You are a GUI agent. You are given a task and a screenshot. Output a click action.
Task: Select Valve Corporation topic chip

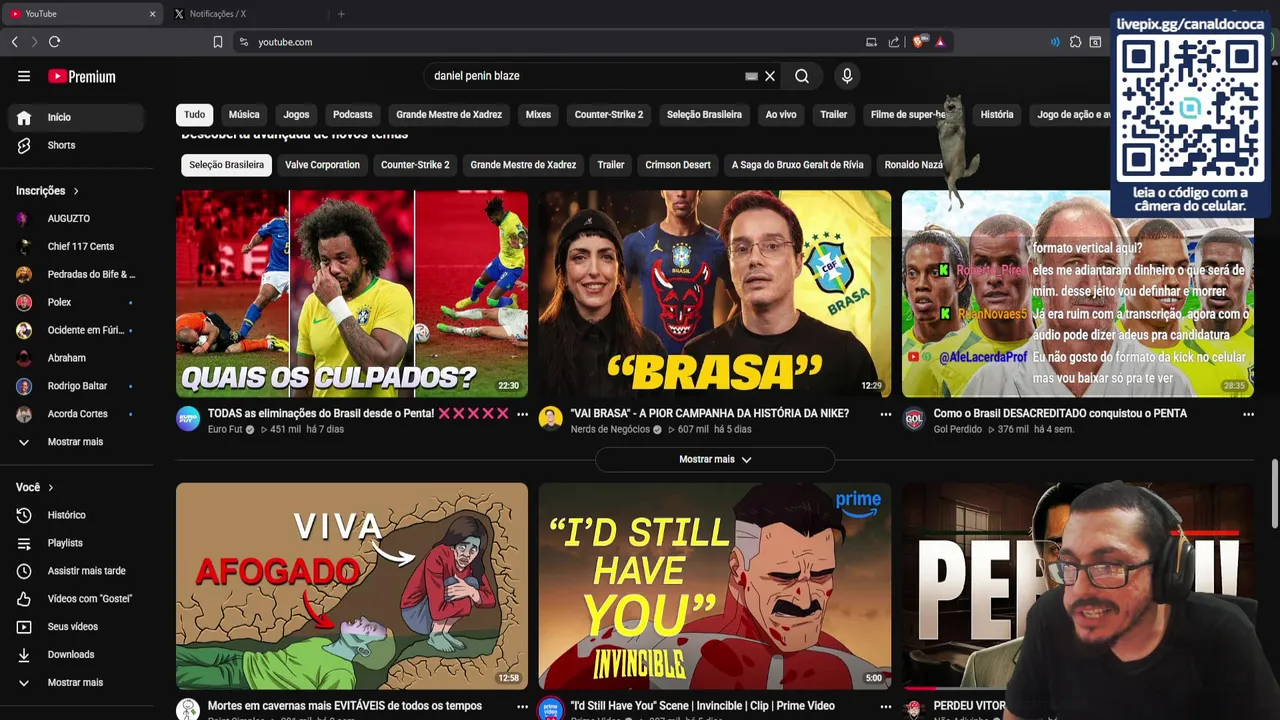(322, 165)
